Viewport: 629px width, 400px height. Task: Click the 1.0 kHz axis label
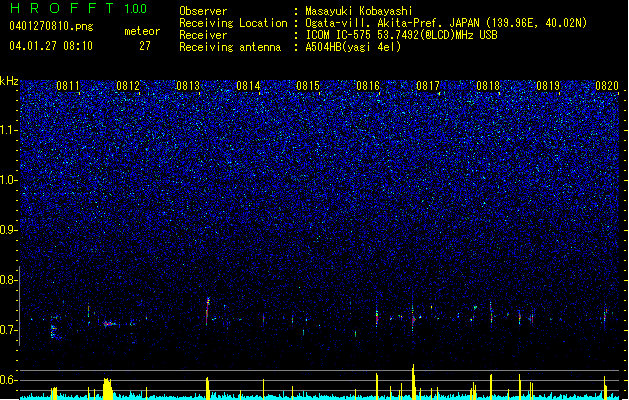coord(9,180)
